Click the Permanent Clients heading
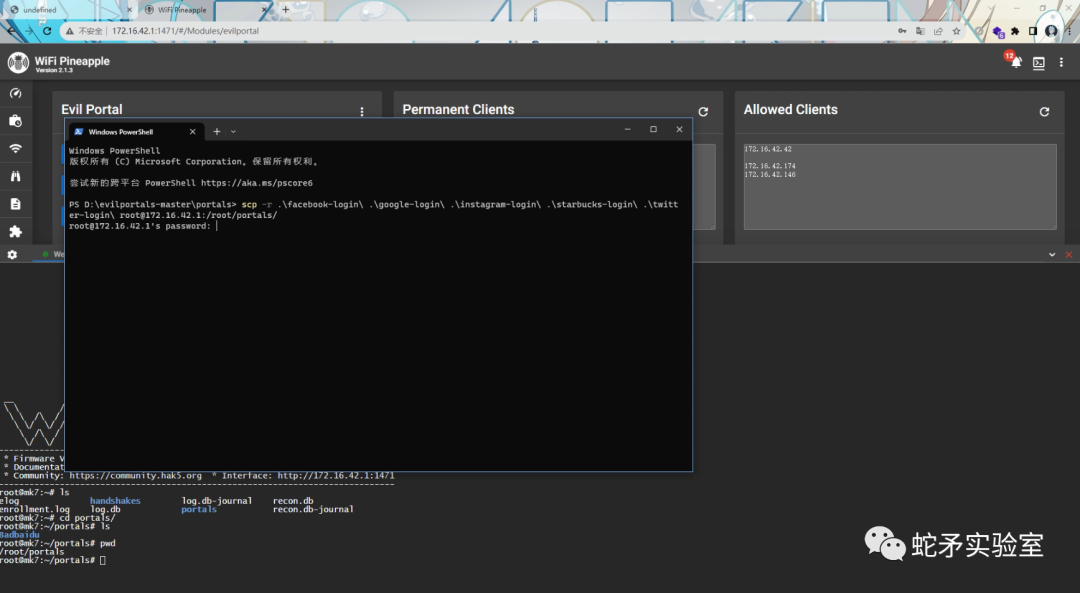Viewport: 1080px width, 593px height. point(458,110)
